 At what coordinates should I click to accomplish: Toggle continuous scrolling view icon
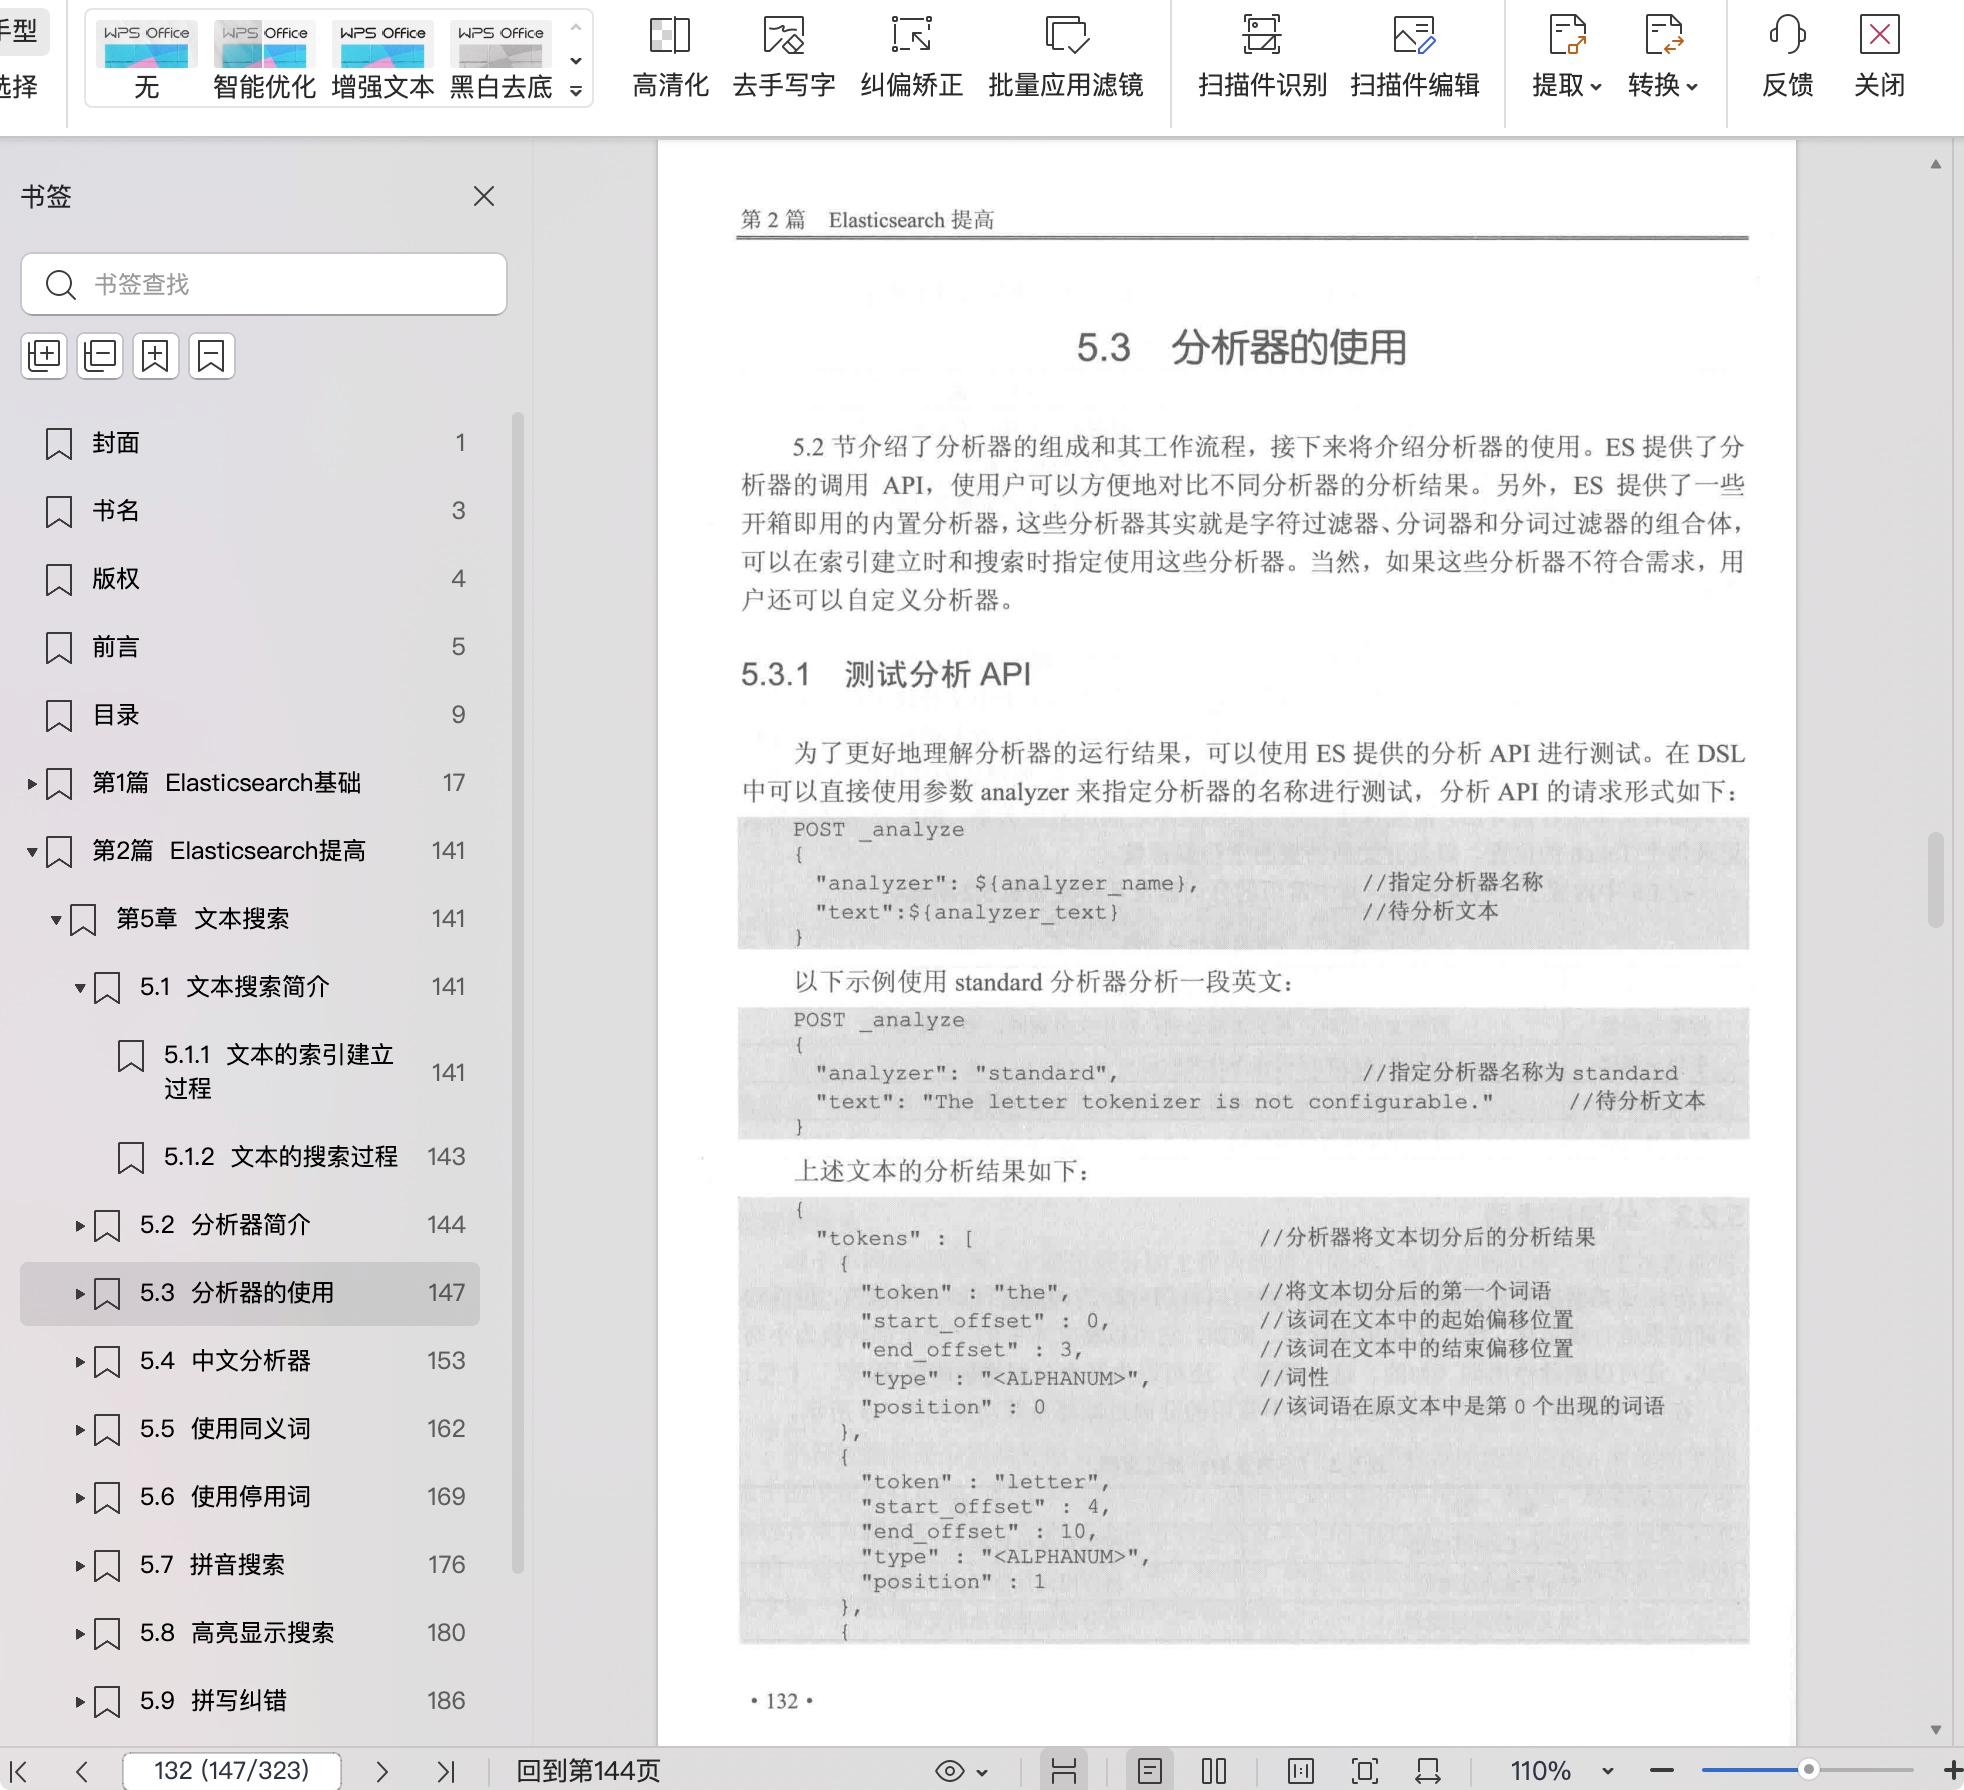(x=1063, y=1771)
